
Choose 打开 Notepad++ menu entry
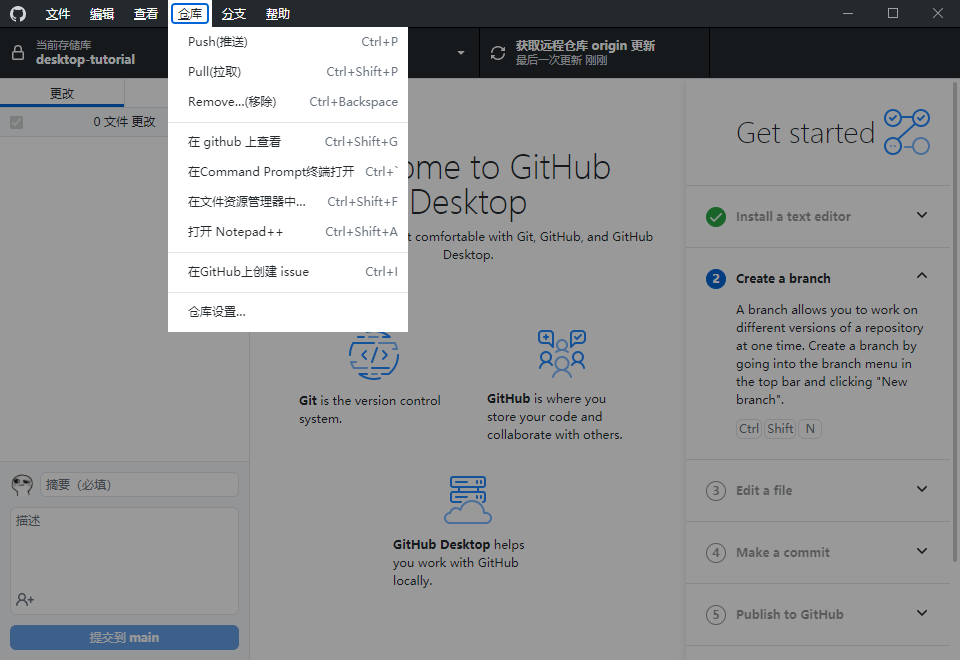[288, 232]
